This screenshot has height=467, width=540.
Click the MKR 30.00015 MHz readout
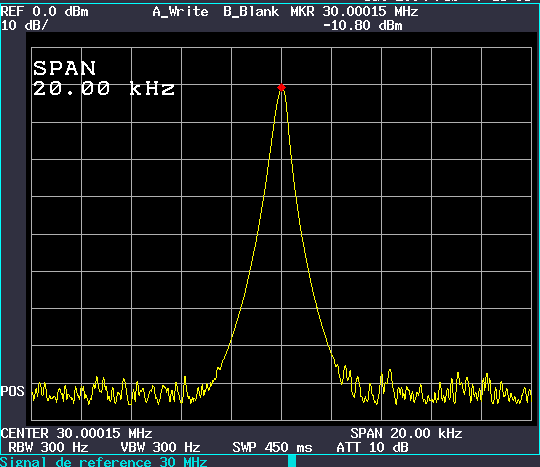354,12
